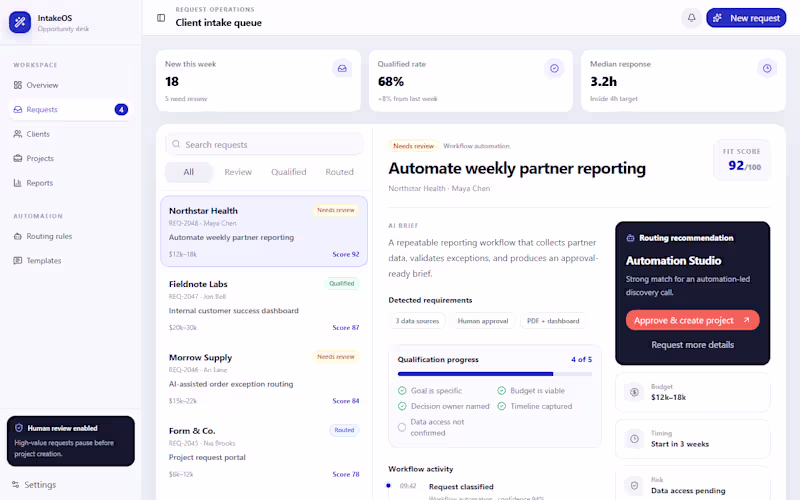Screen dimensions: 800x500
Task: Click the Qualified badge on Fieldnote Labs
Action: coord(342,284)
